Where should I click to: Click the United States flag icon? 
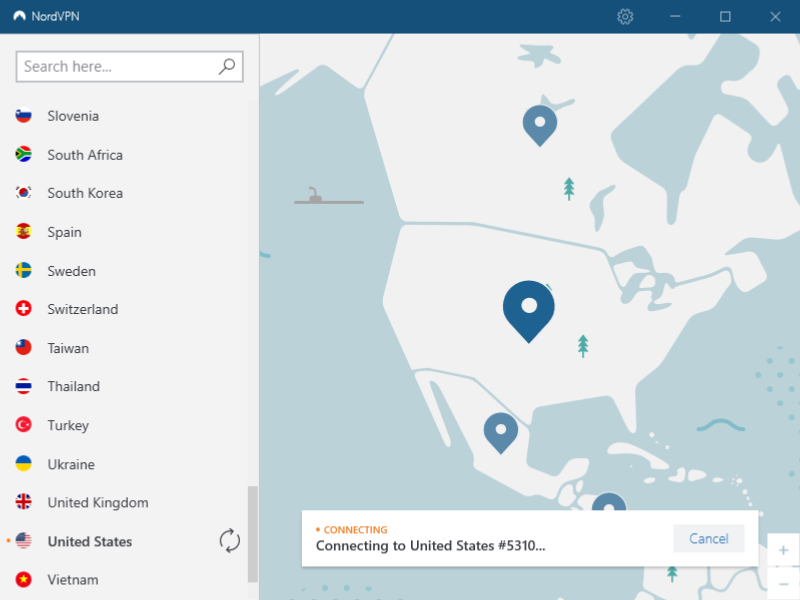[x=23, y=541]
